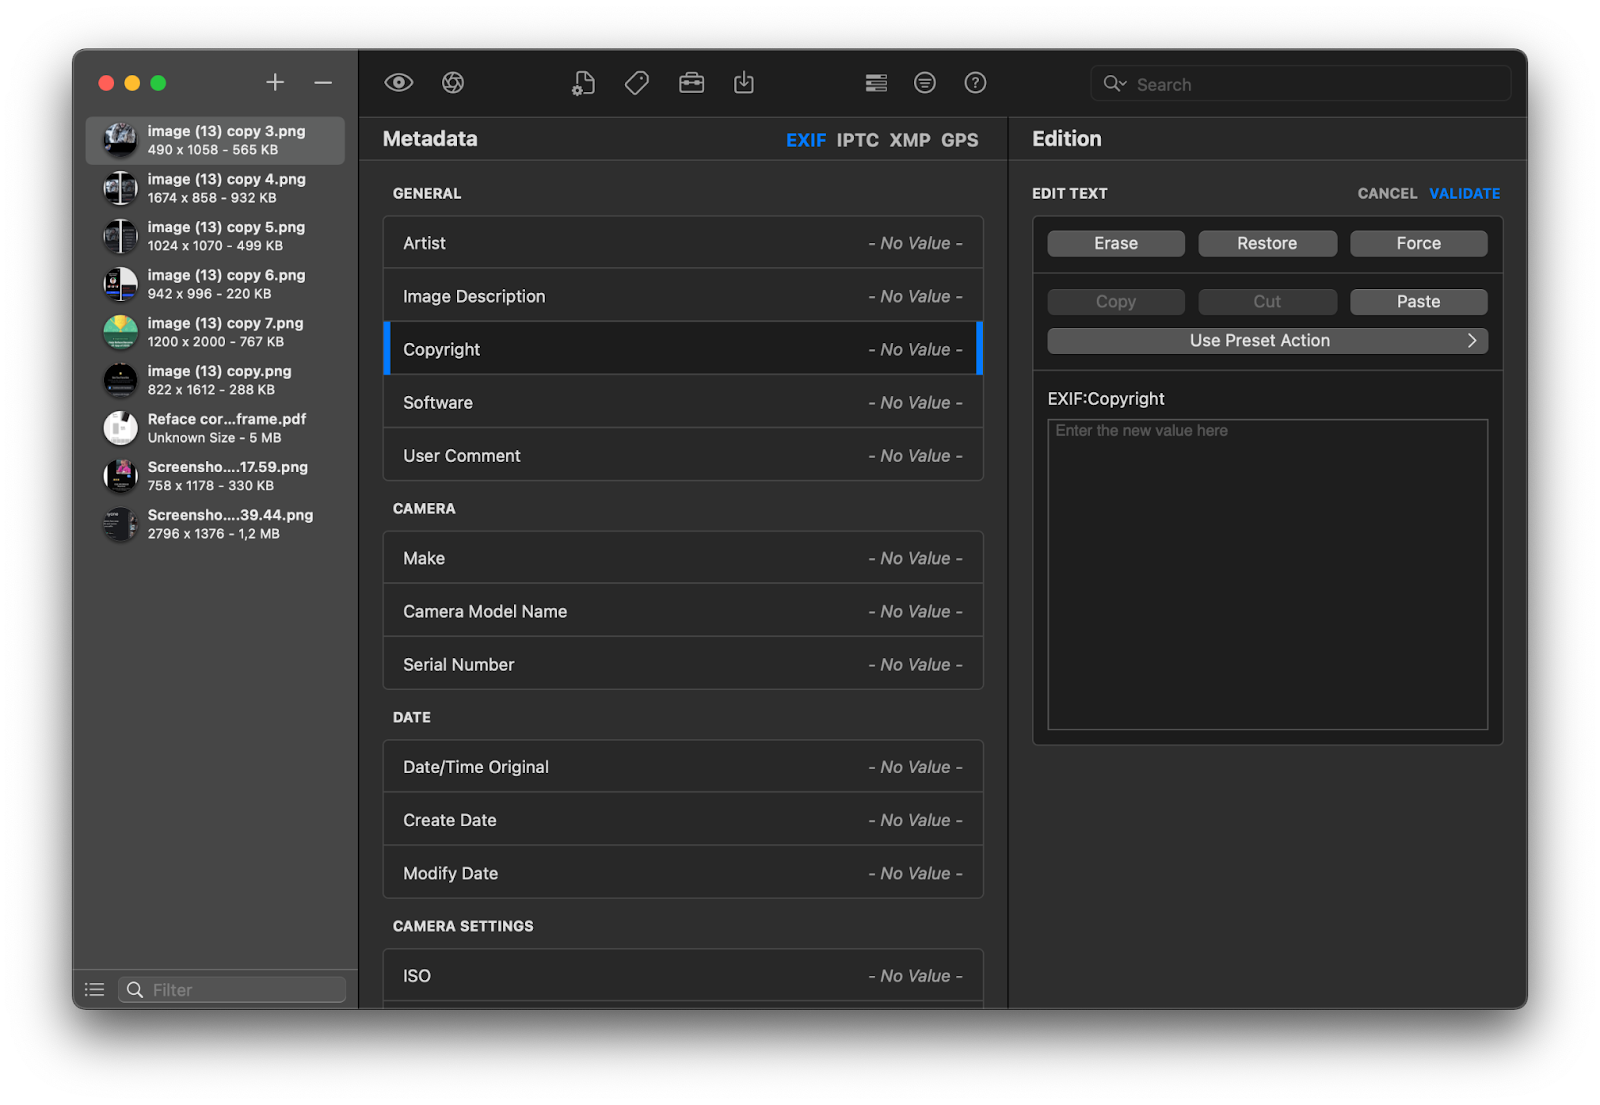Select file Screensho....17.59.png
Viewport: 1600px width, 1105px height.
215,476
